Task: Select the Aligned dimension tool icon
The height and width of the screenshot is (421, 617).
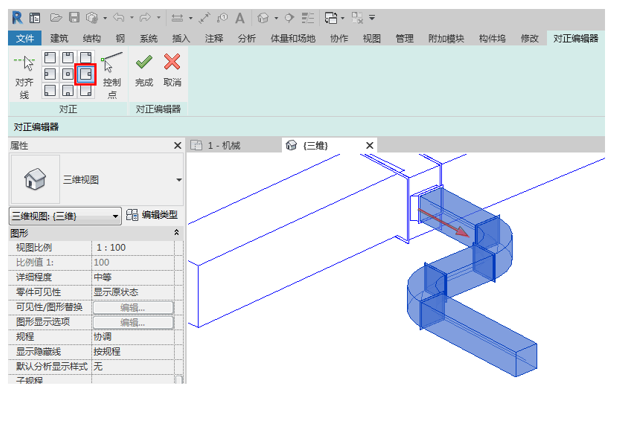Action: pos(205,18)
